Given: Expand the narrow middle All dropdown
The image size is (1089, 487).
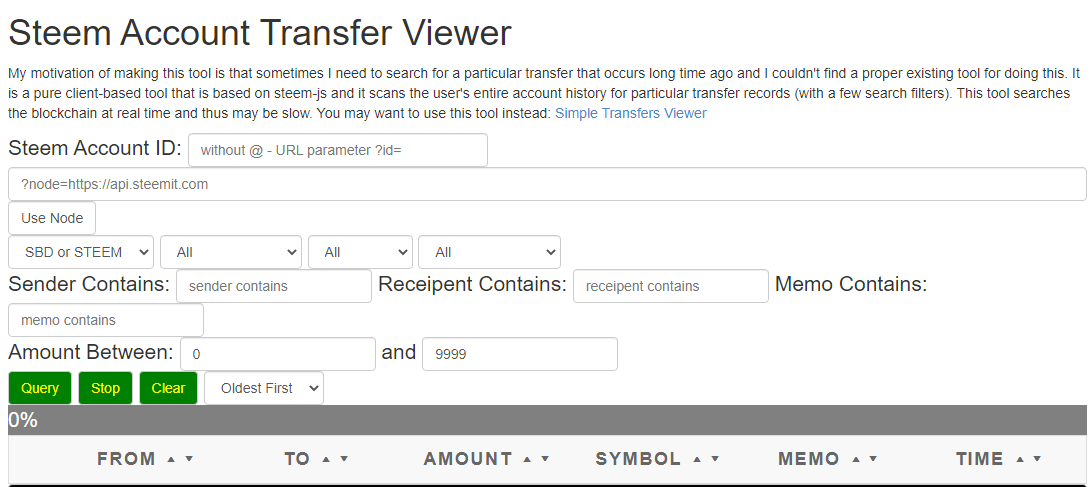Looking at the screenshot, I should [360, 252].
